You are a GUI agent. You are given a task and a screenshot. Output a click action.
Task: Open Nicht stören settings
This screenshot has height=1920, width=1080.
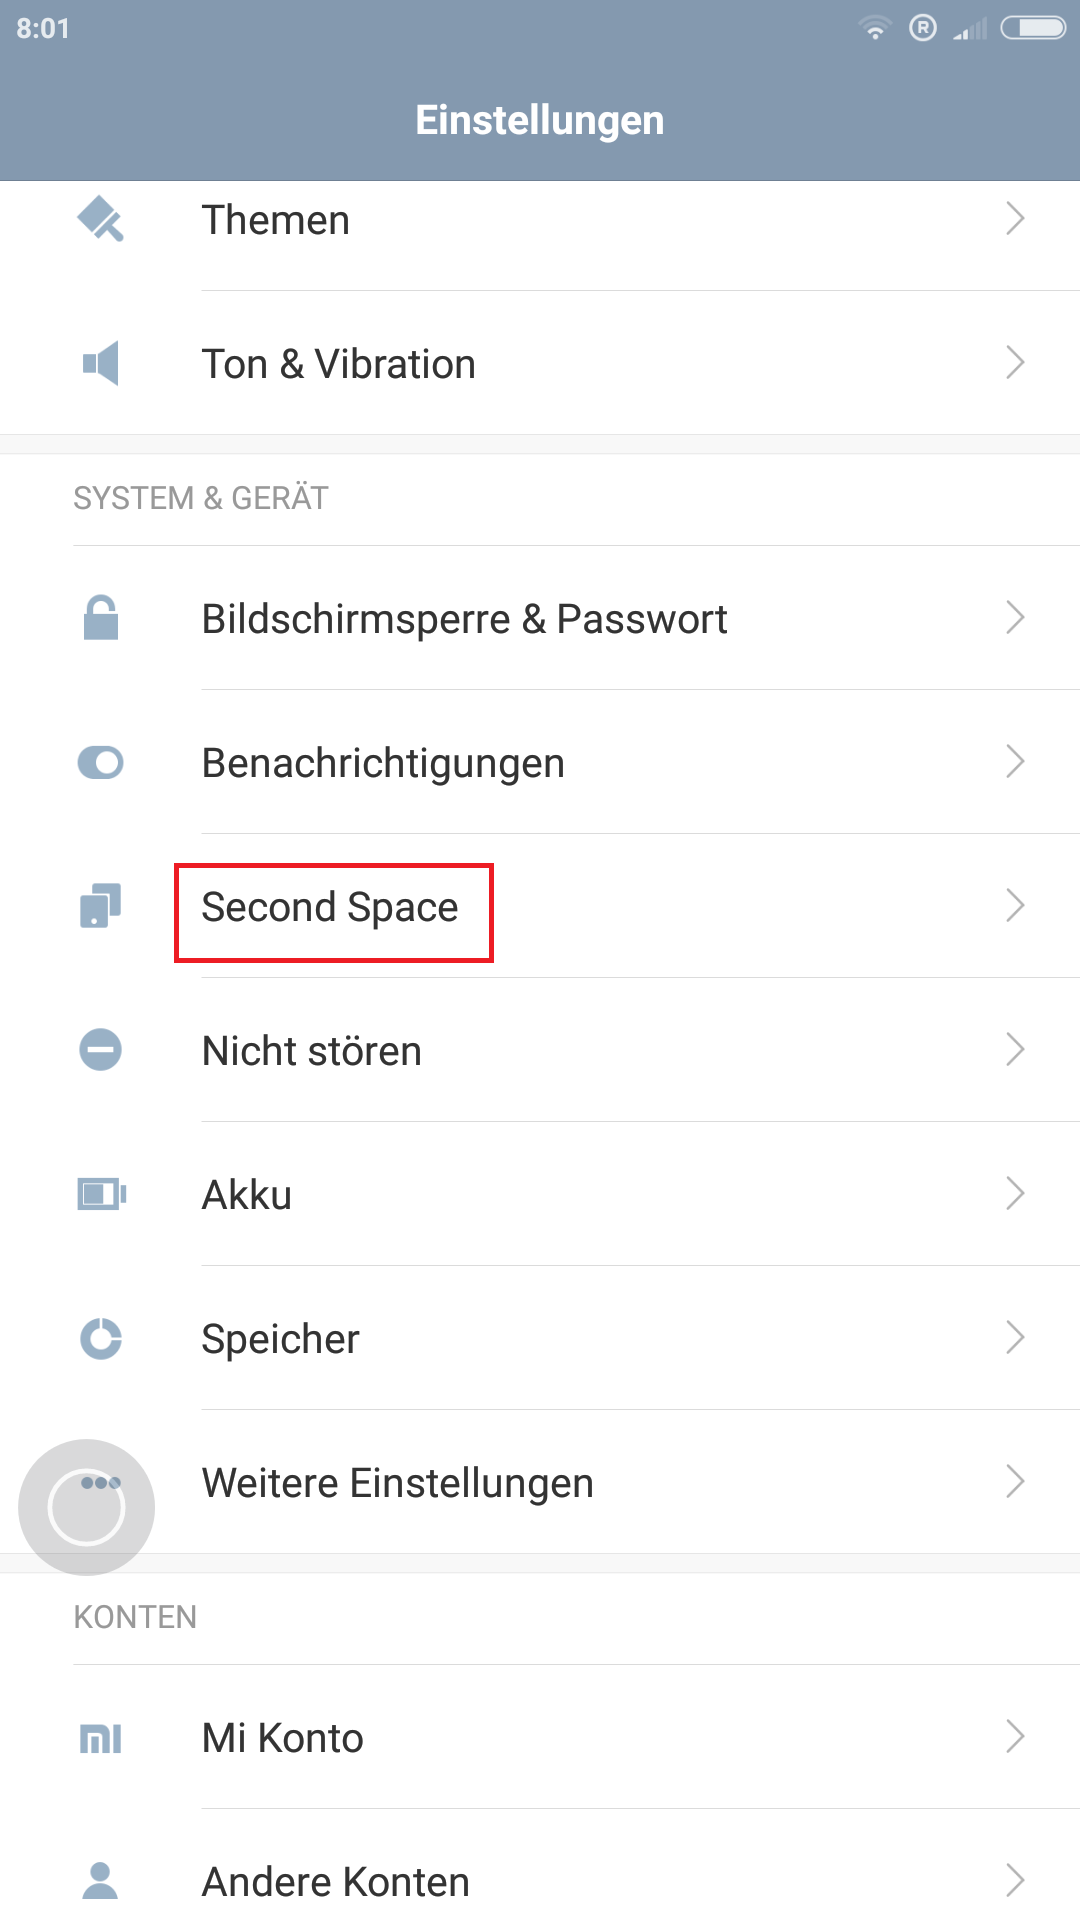pos(540,1050)
